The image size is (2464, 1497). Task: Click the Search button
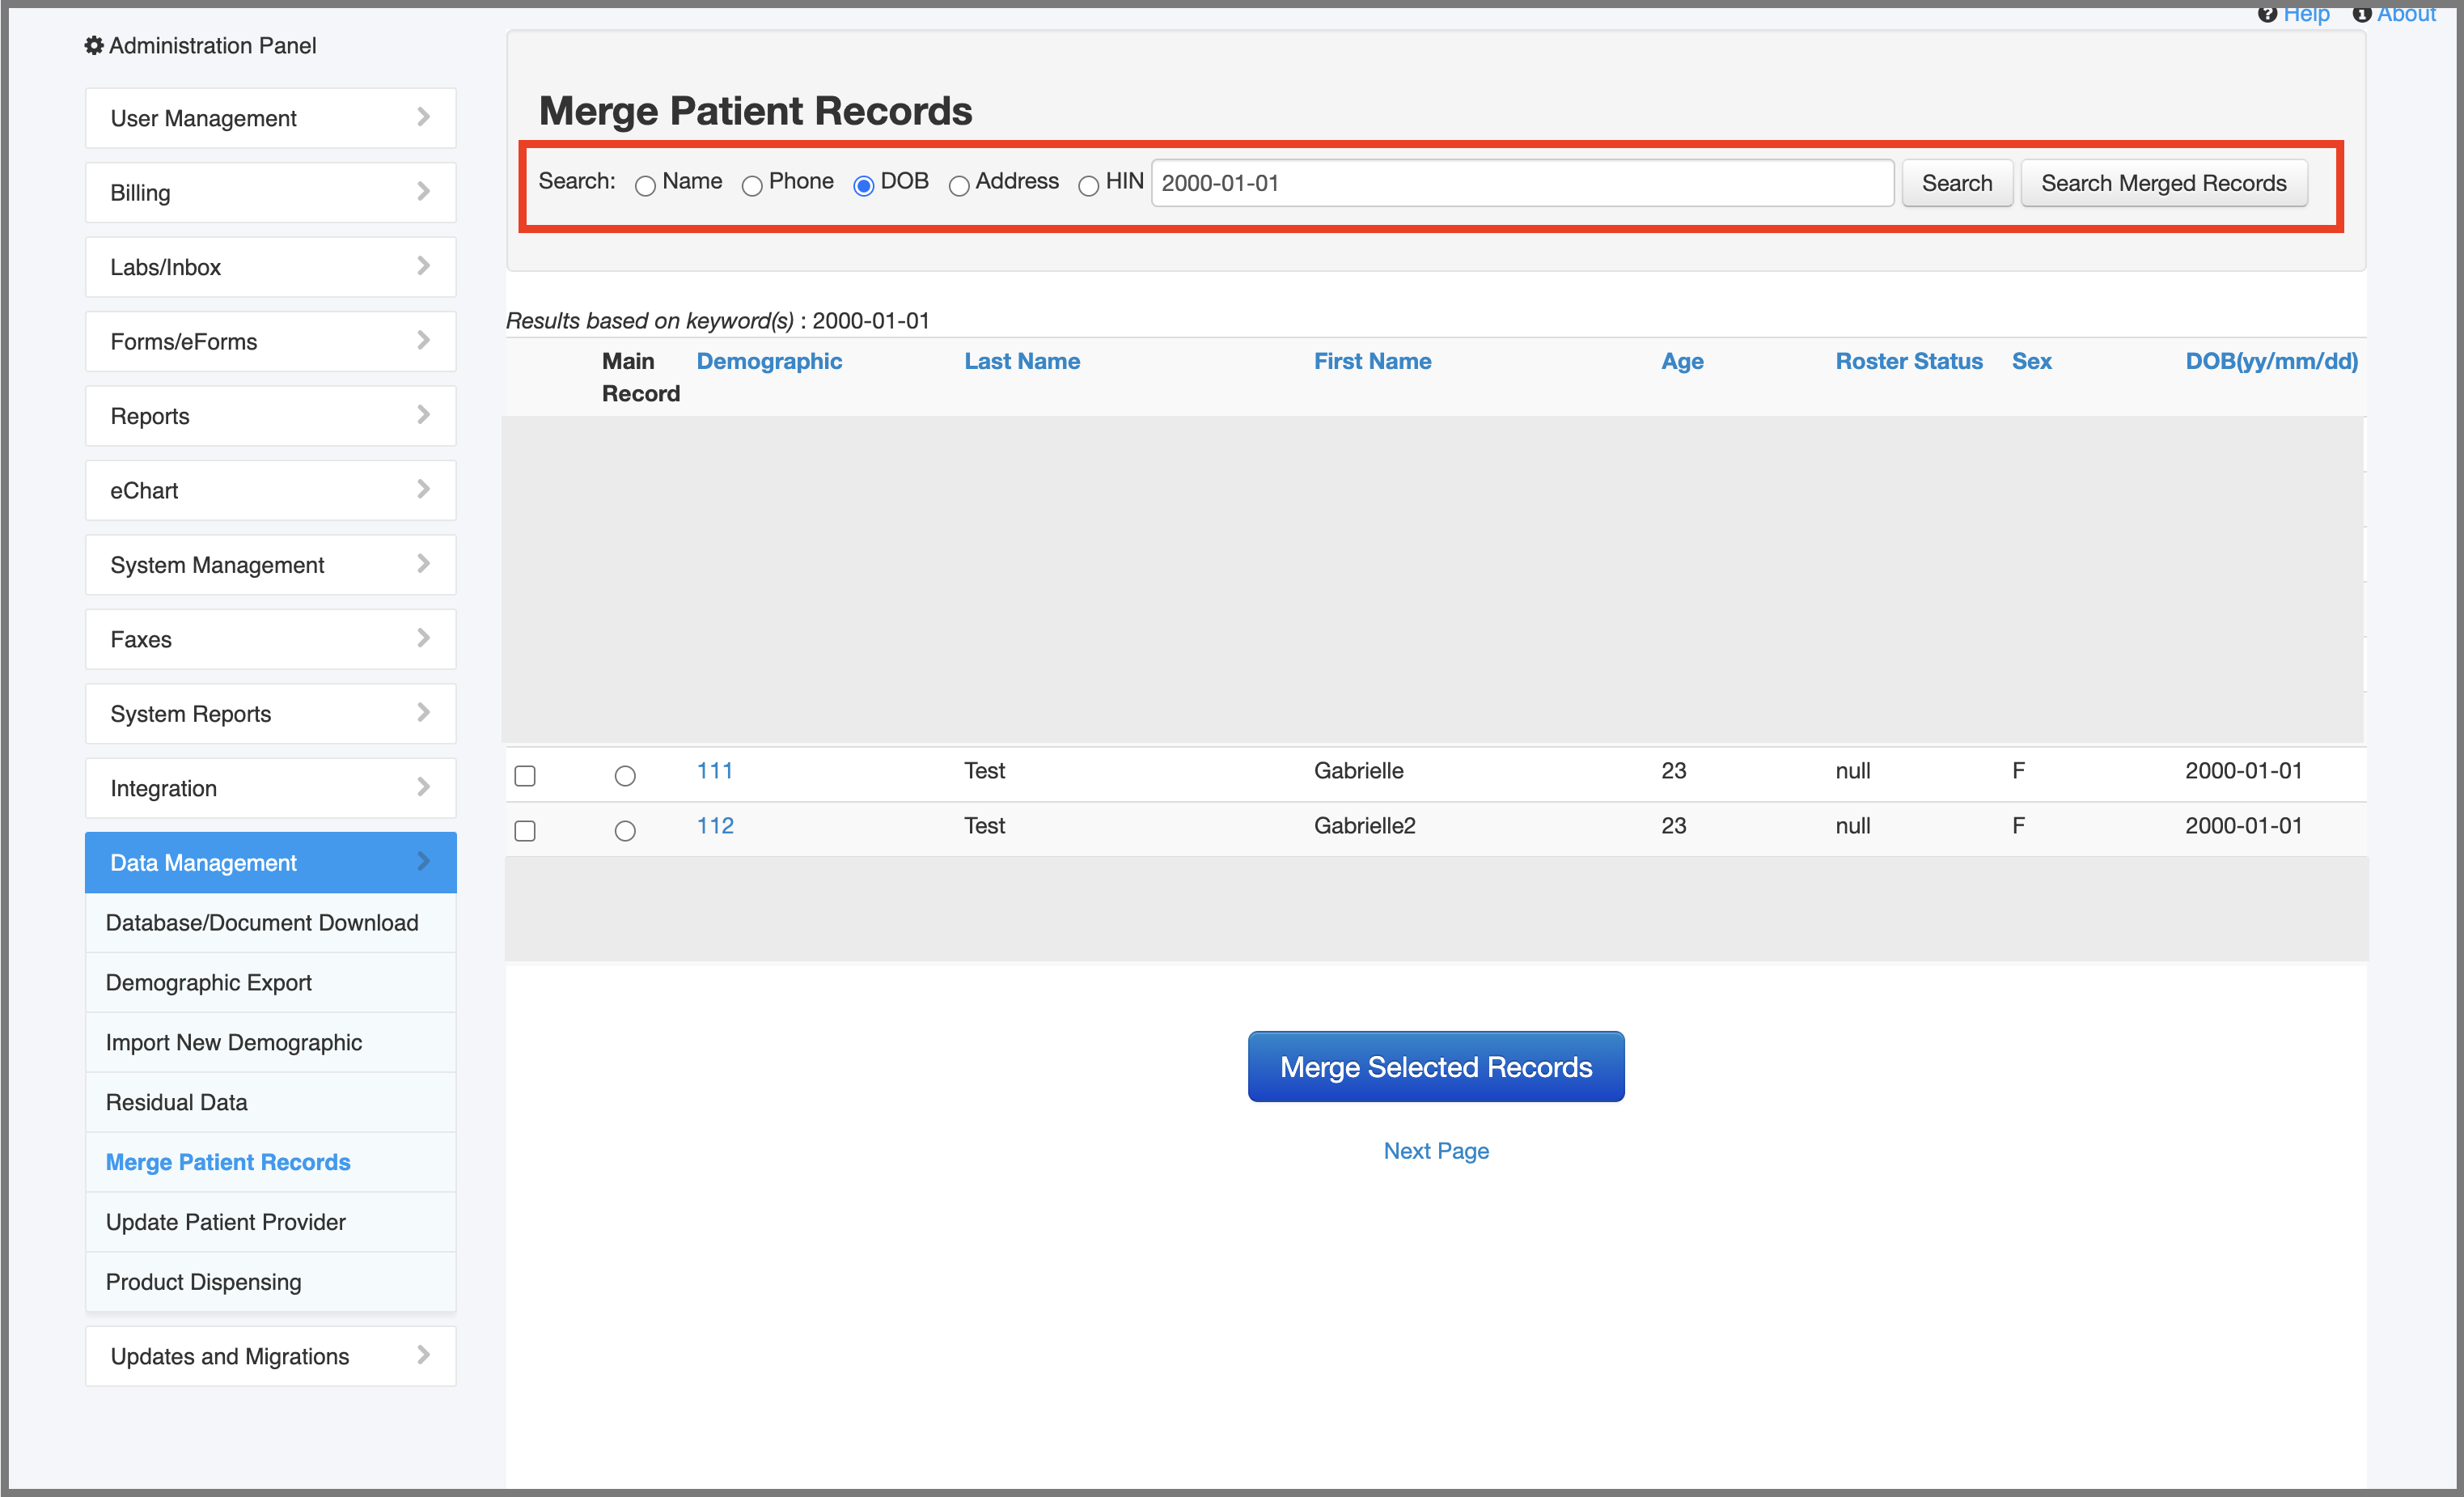pyautogui.click(x=1956, y=183)
